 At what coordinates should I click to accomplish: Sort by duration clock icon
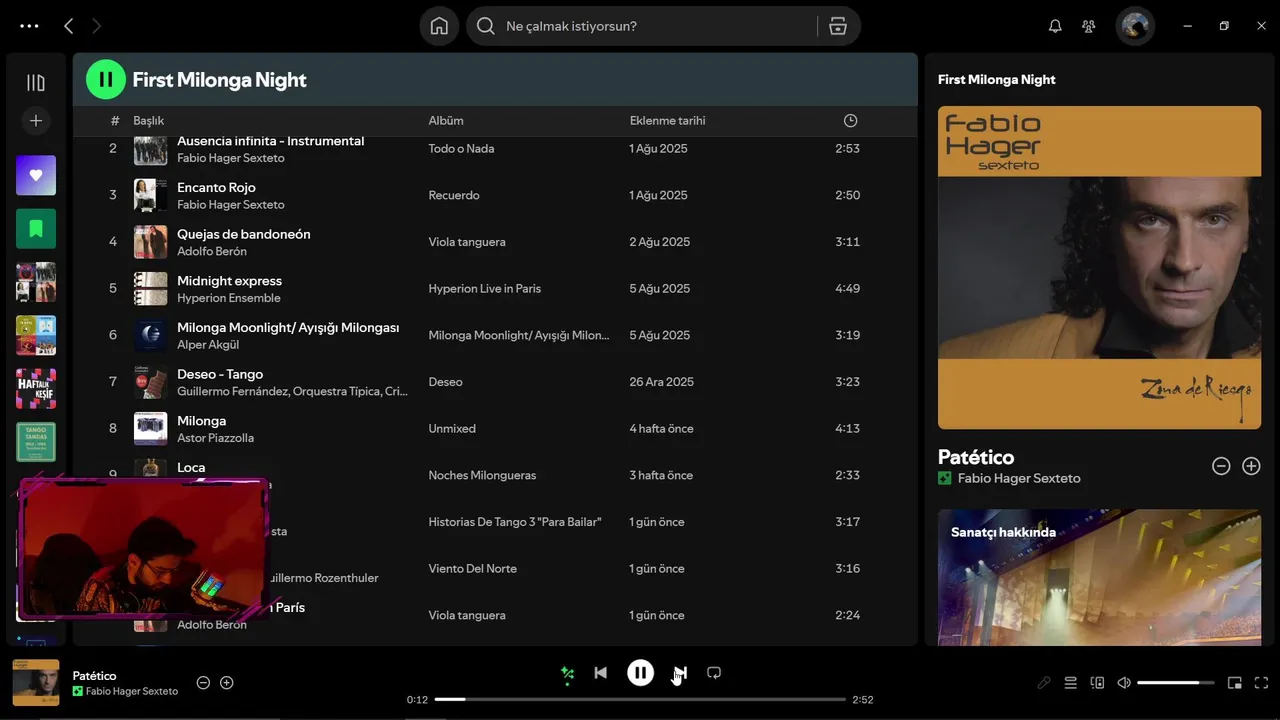(850, 121)
